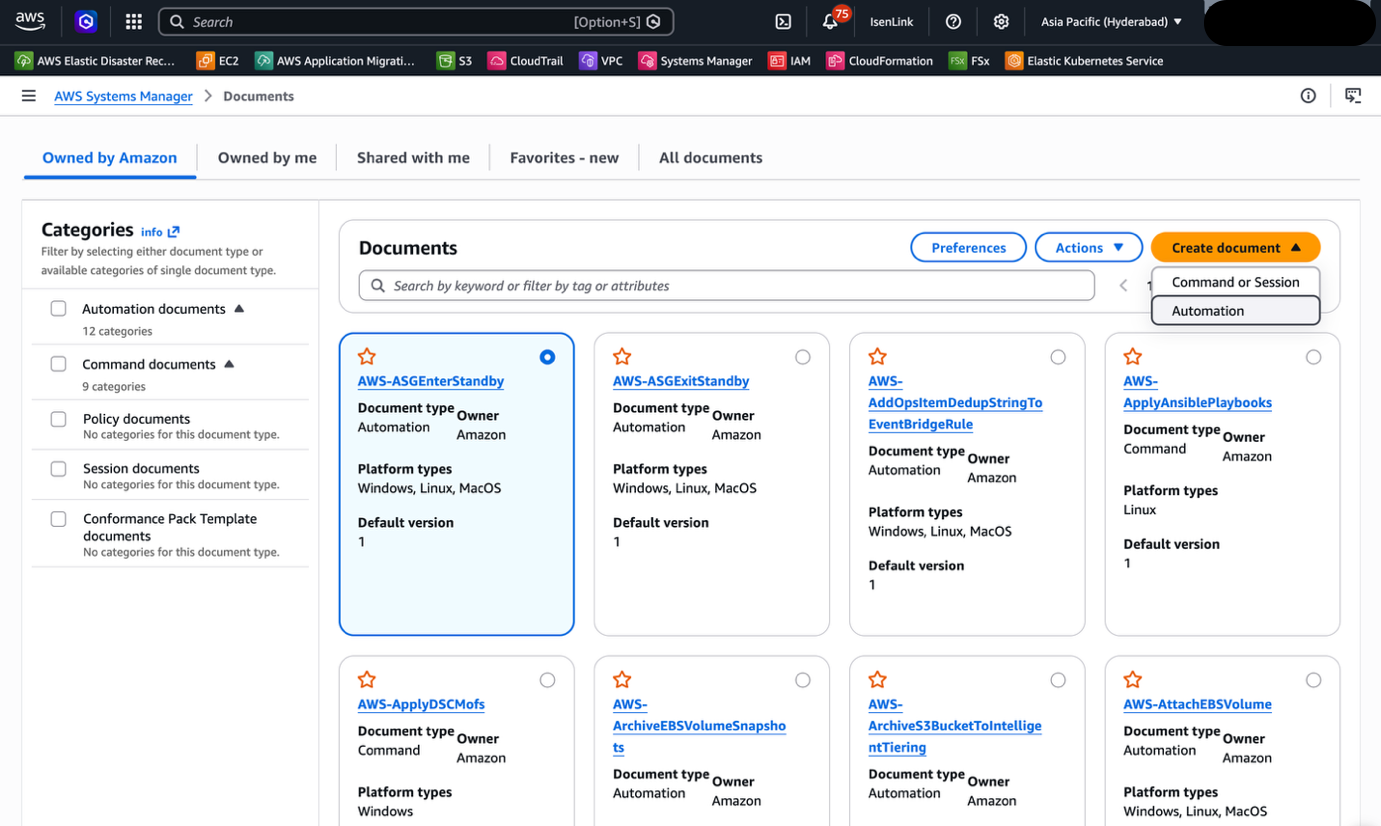Star the AWS-ArchiveEBSVolumeSnapshots document
1381x826 pixels.
(622, 680)
